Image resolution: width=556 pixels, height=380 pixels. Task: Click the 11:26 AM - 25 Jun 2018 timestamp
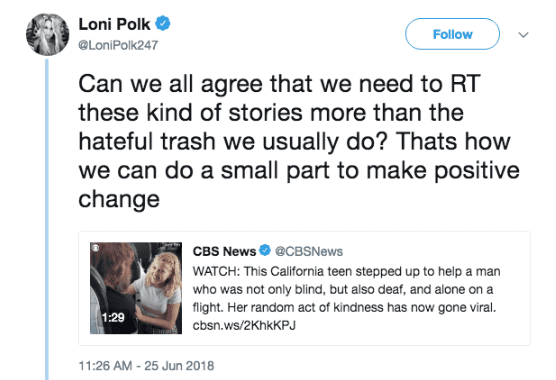[x=146, y=365]
